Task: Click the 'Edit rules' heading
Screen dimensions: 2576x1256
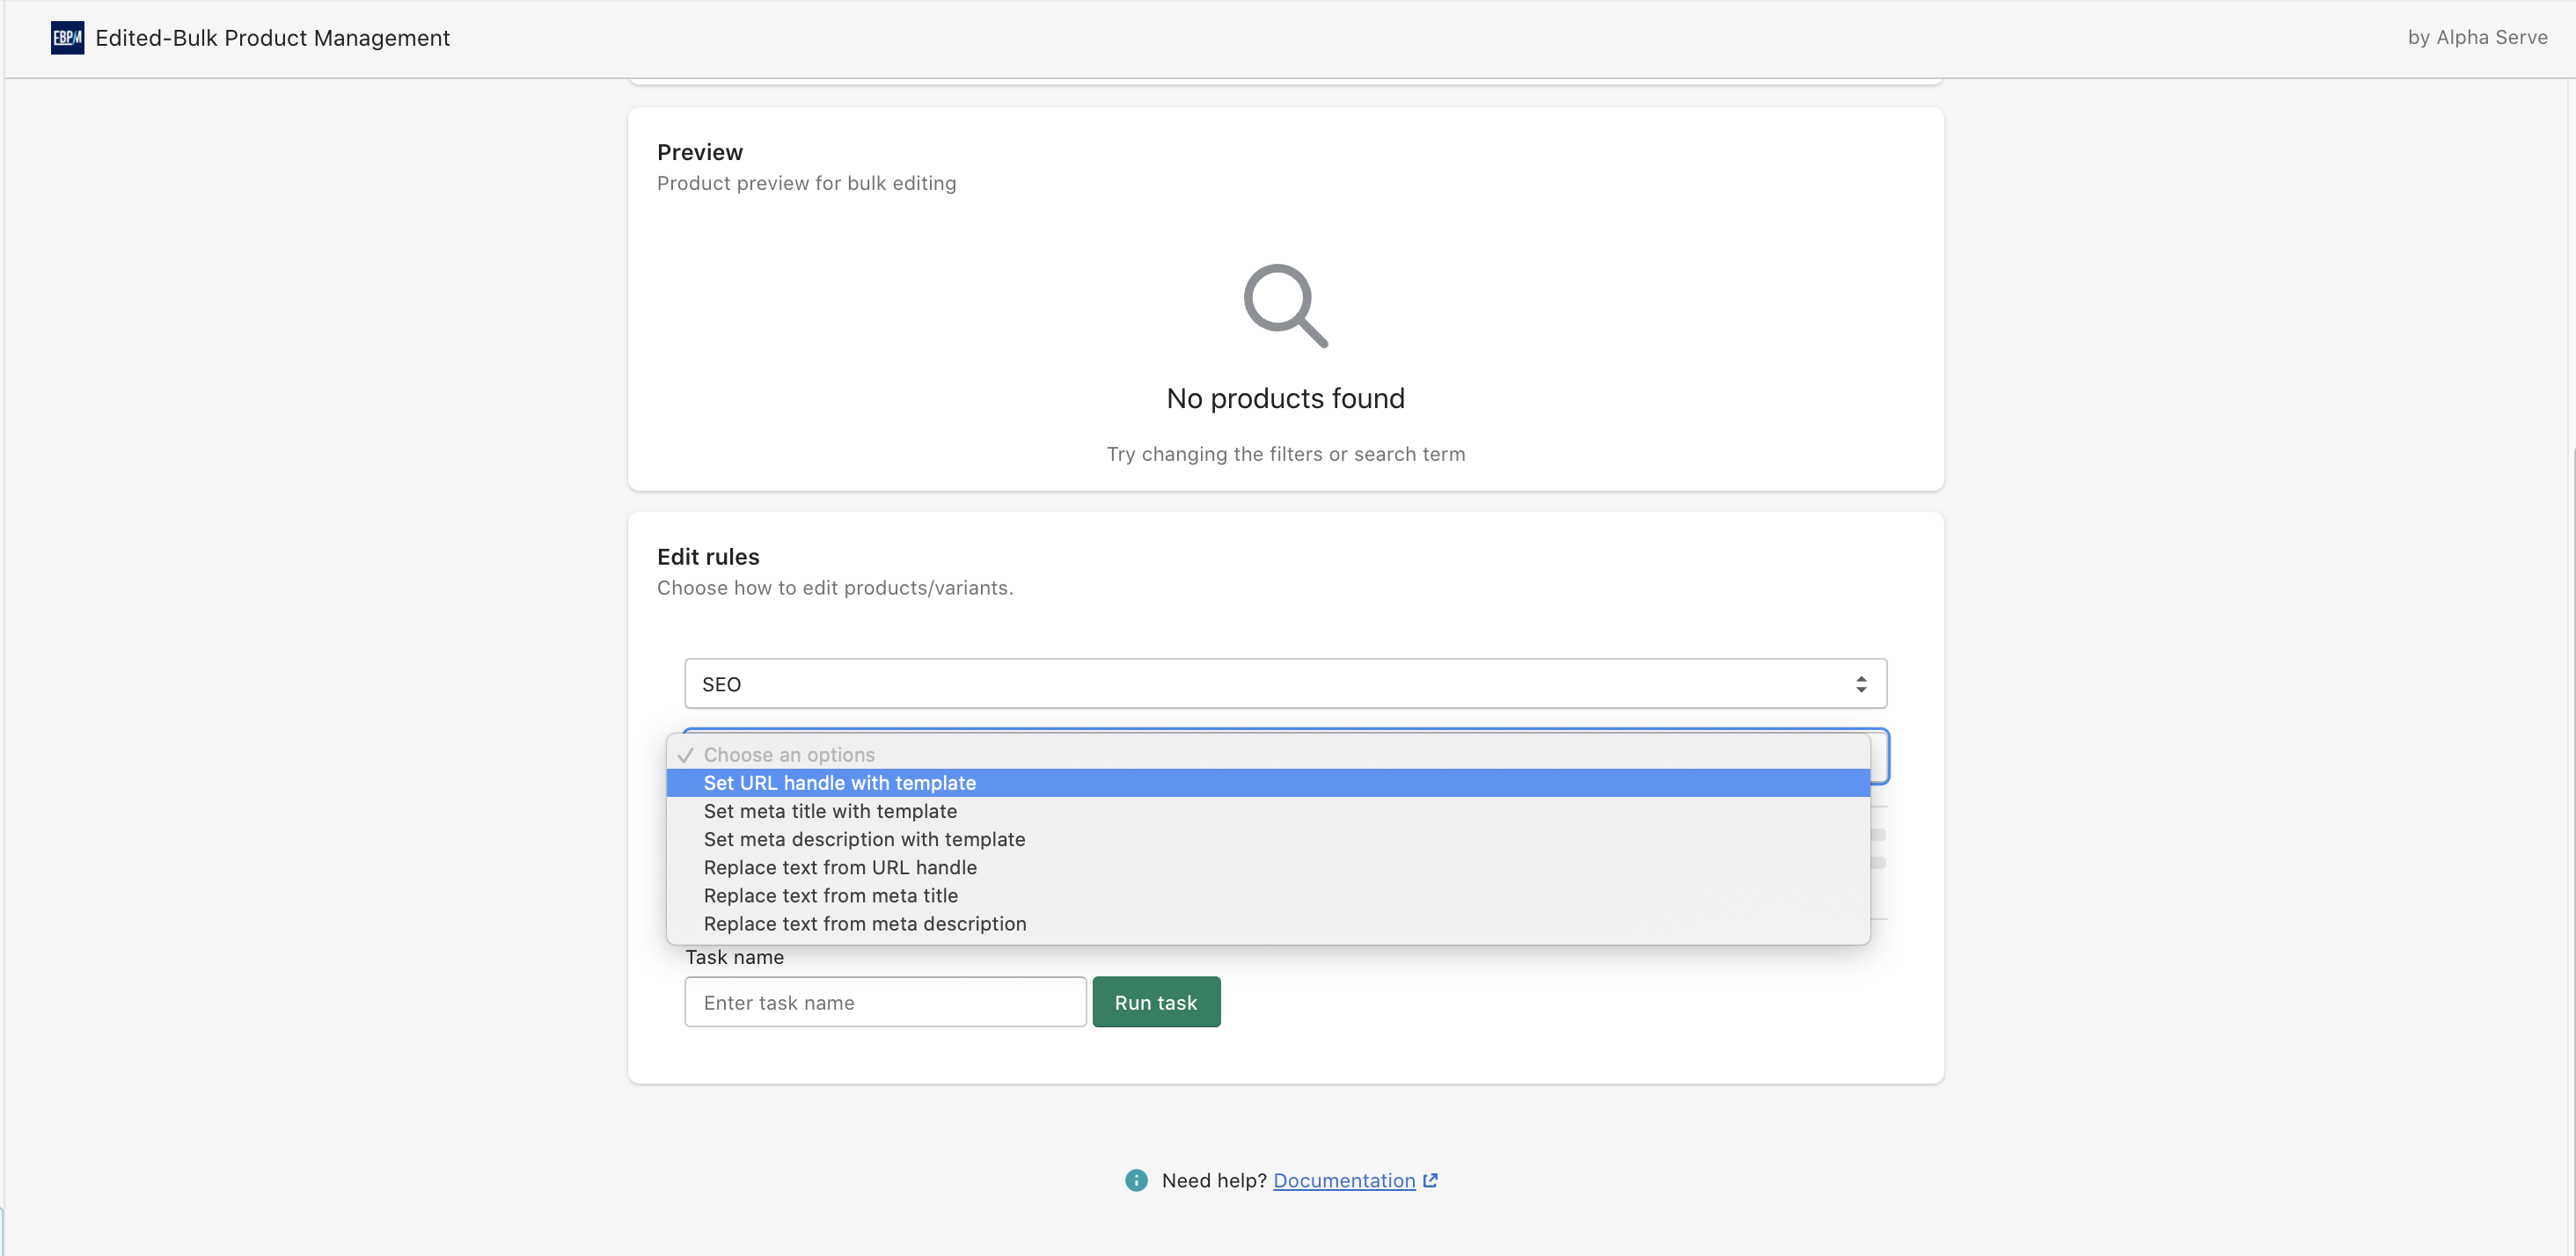Action: point(708,557)
